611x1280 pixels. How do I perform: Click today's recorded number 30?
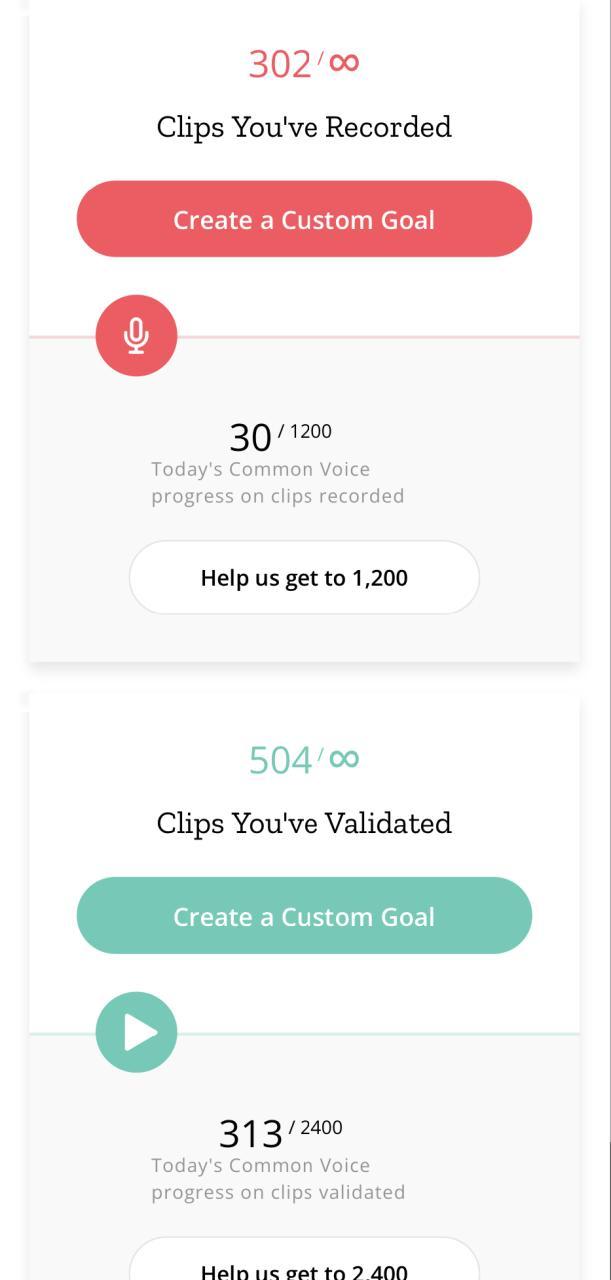click(250, 438)
